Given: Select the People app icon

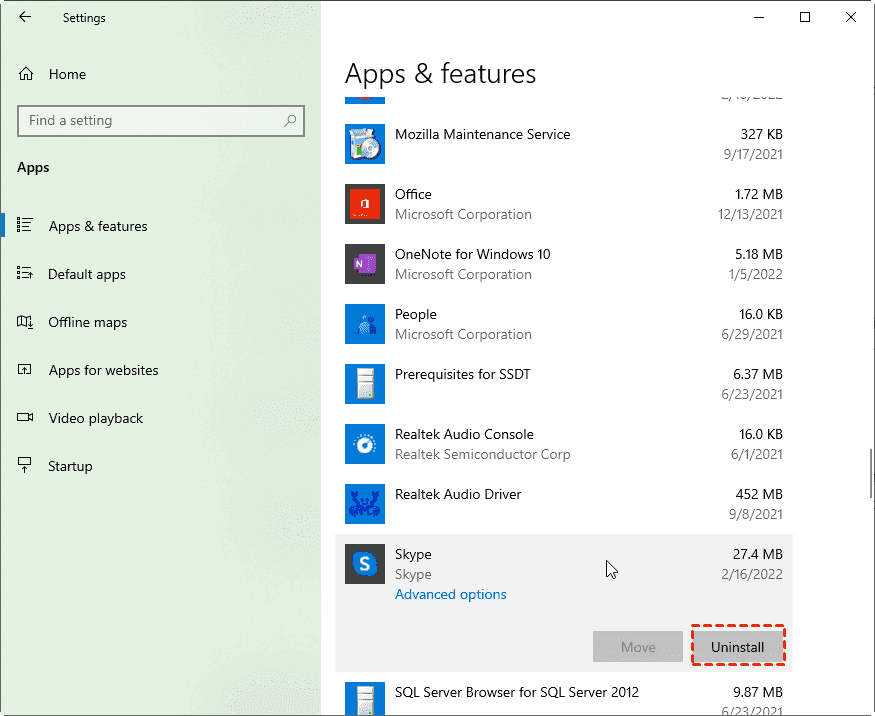Looking at the screenshot, I should click(364, 324).
